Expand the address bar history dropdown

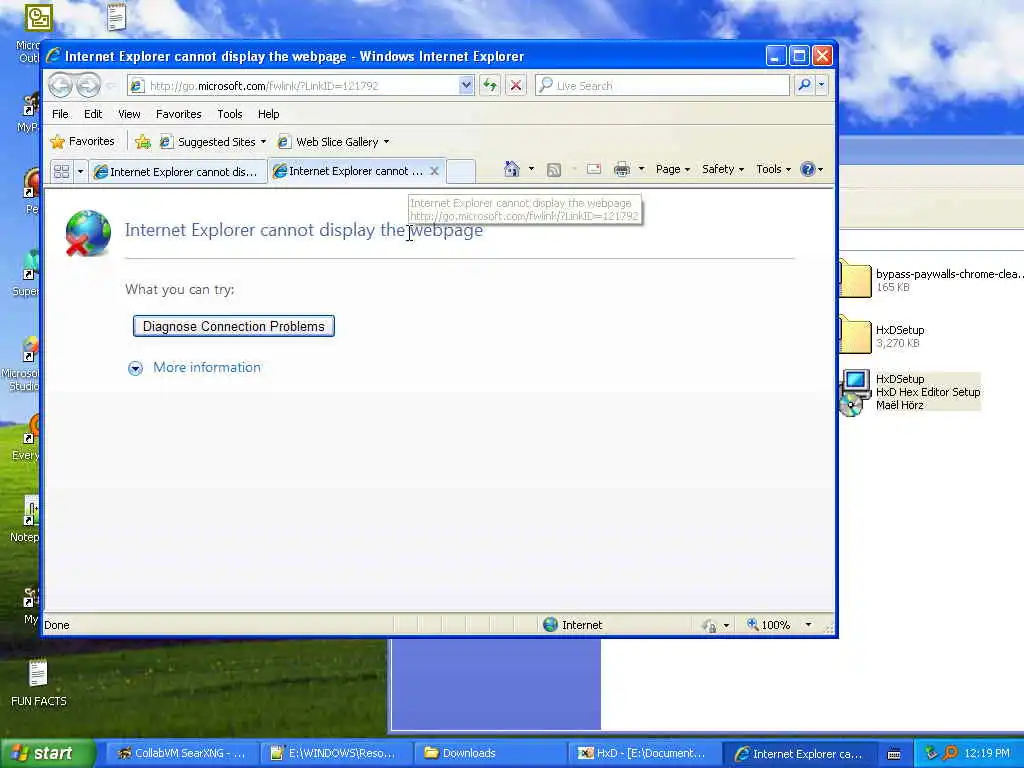tap(466, 85)
